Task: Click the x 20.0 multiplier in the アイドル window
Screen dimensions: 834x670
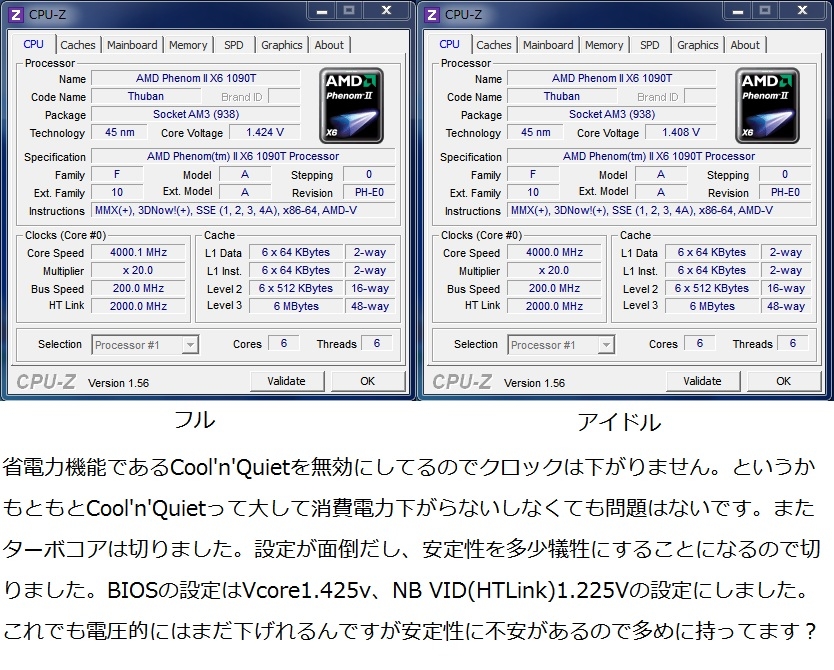Action: (x=554, y=271)
